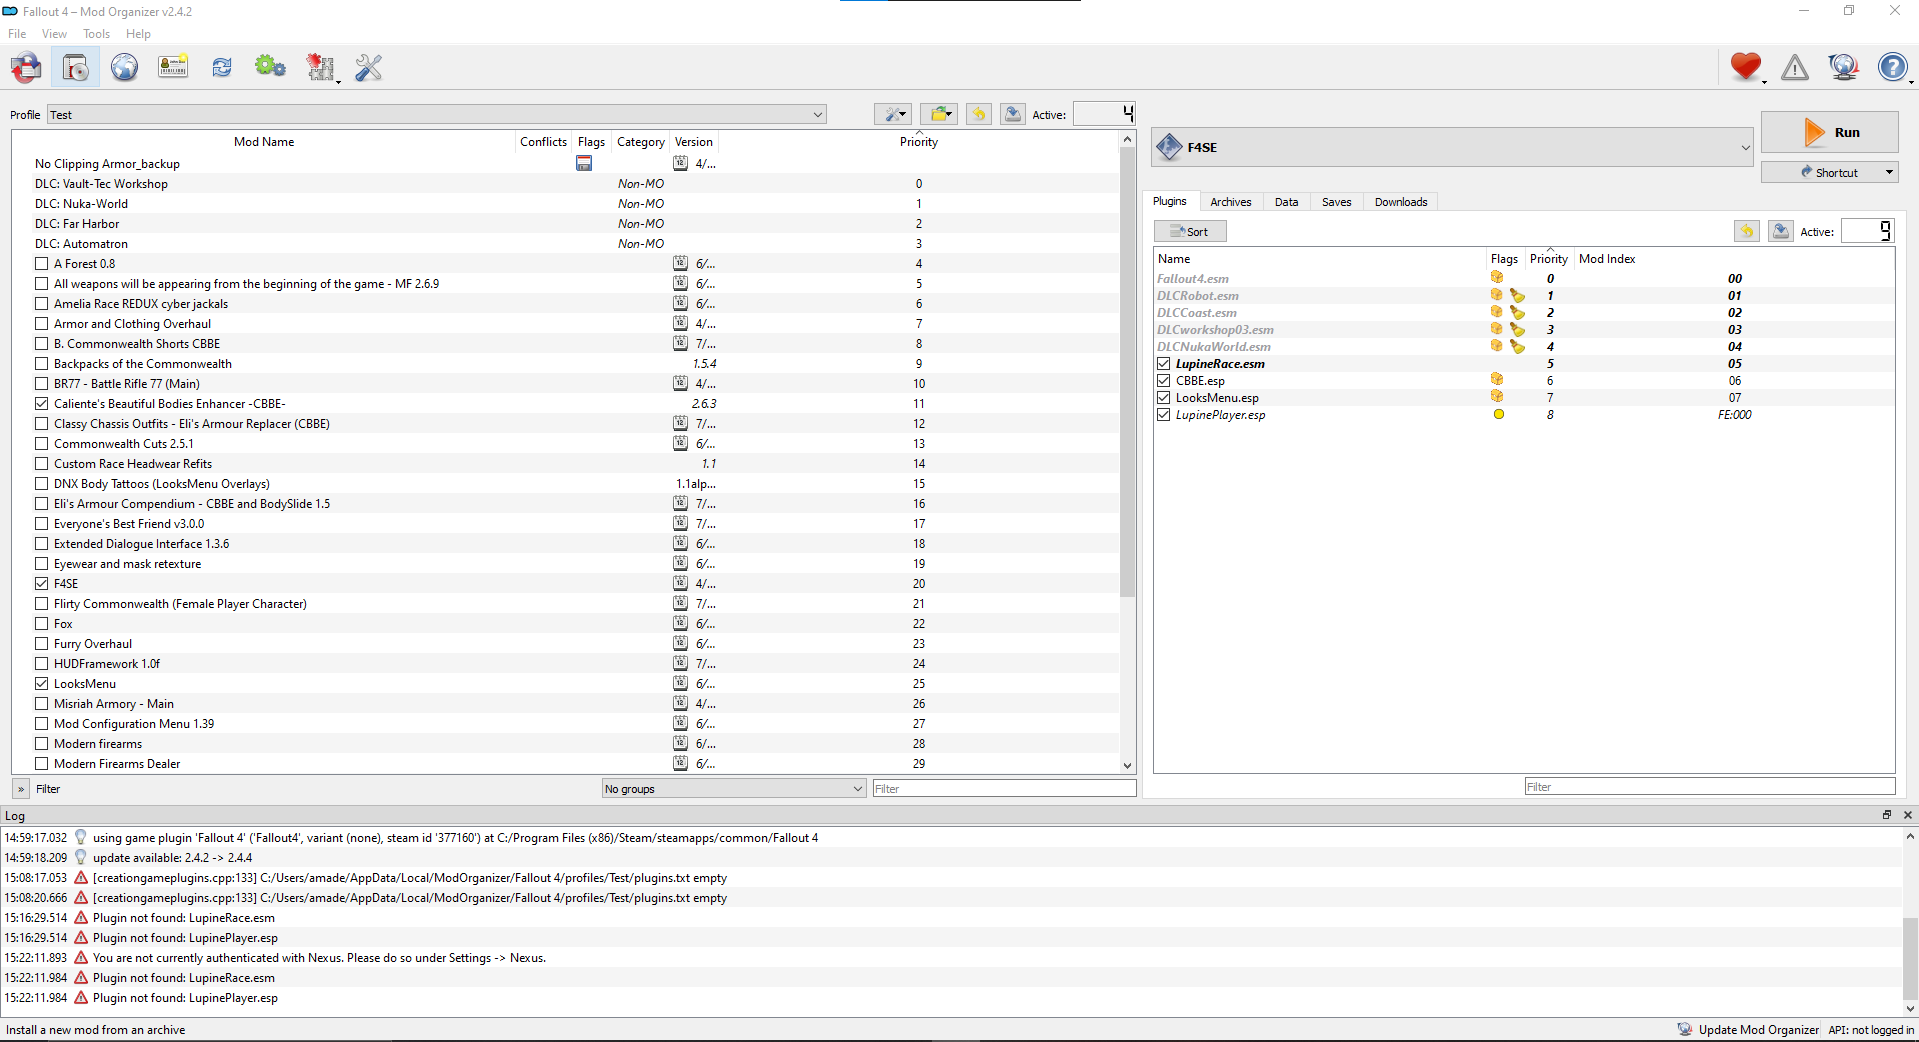
Task: Expand the Filter sidebar arrow
Action: pyautogui.click(x=21, y=788)
